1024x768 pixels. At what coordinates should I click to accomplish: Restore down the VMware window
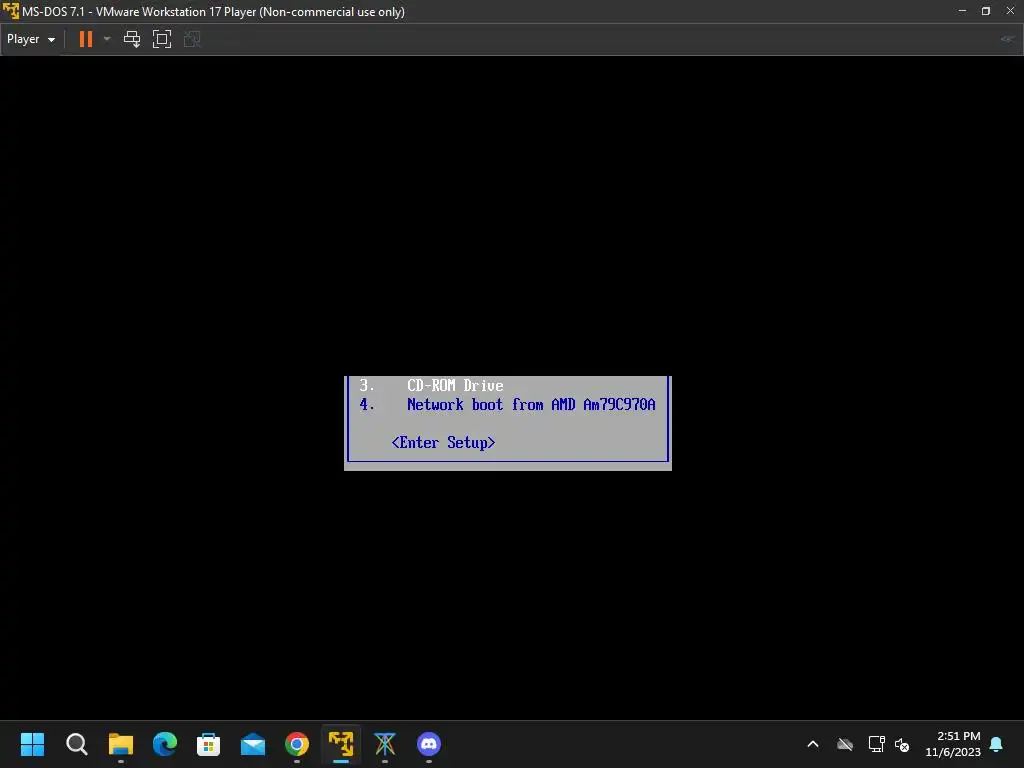point(986,11)
